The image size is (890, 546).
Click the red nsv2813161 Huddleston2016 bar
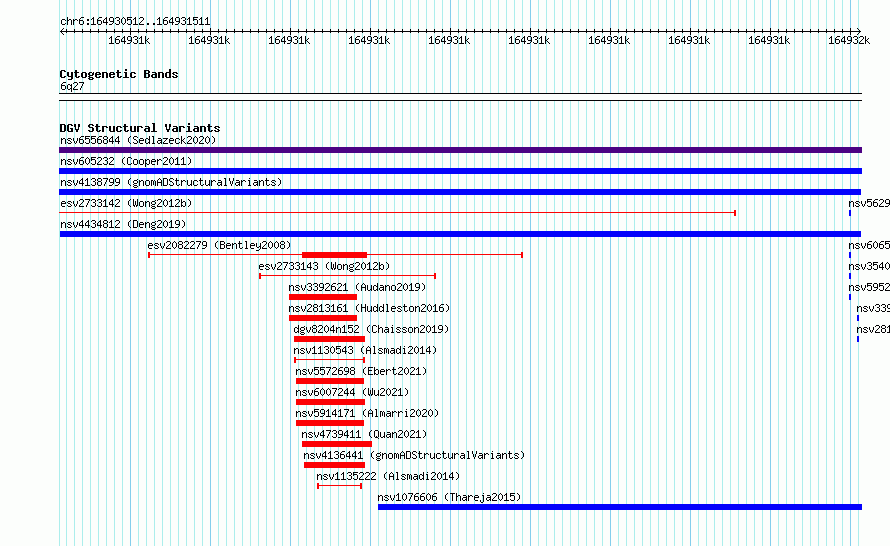[323, 318]
